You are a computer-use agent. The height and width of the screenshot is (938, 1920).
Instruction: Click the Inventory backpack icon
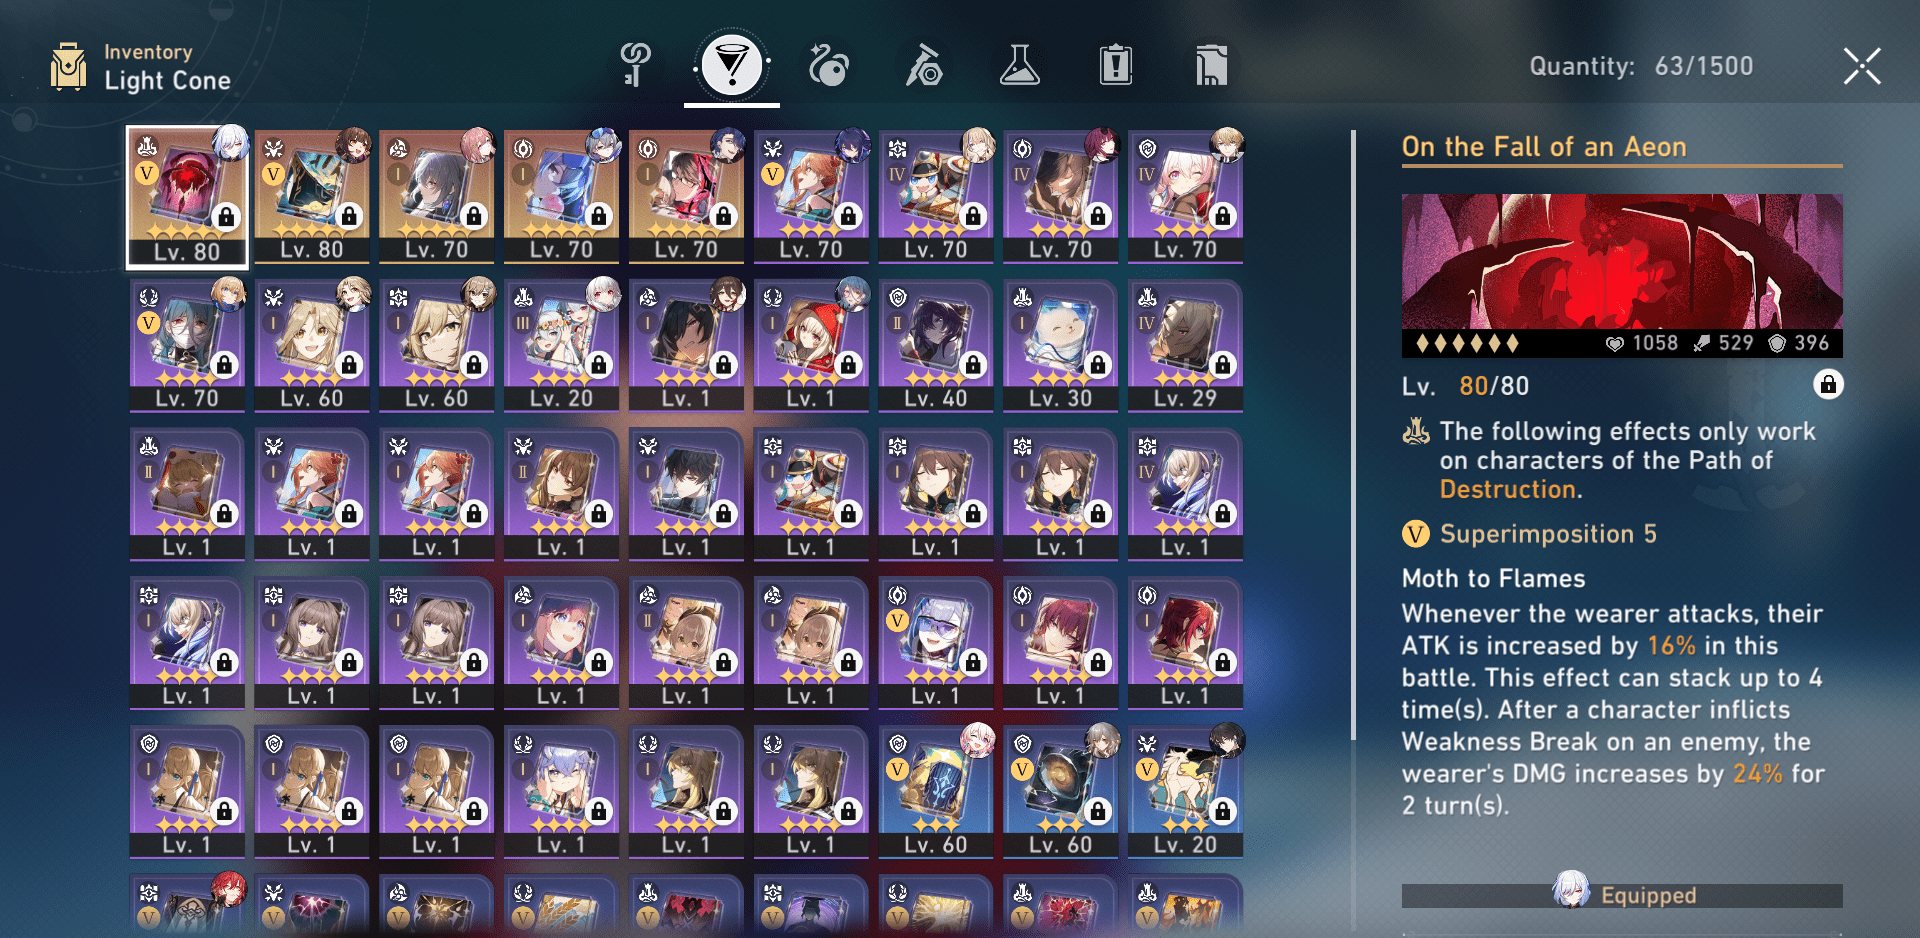[x=68, y=67]
